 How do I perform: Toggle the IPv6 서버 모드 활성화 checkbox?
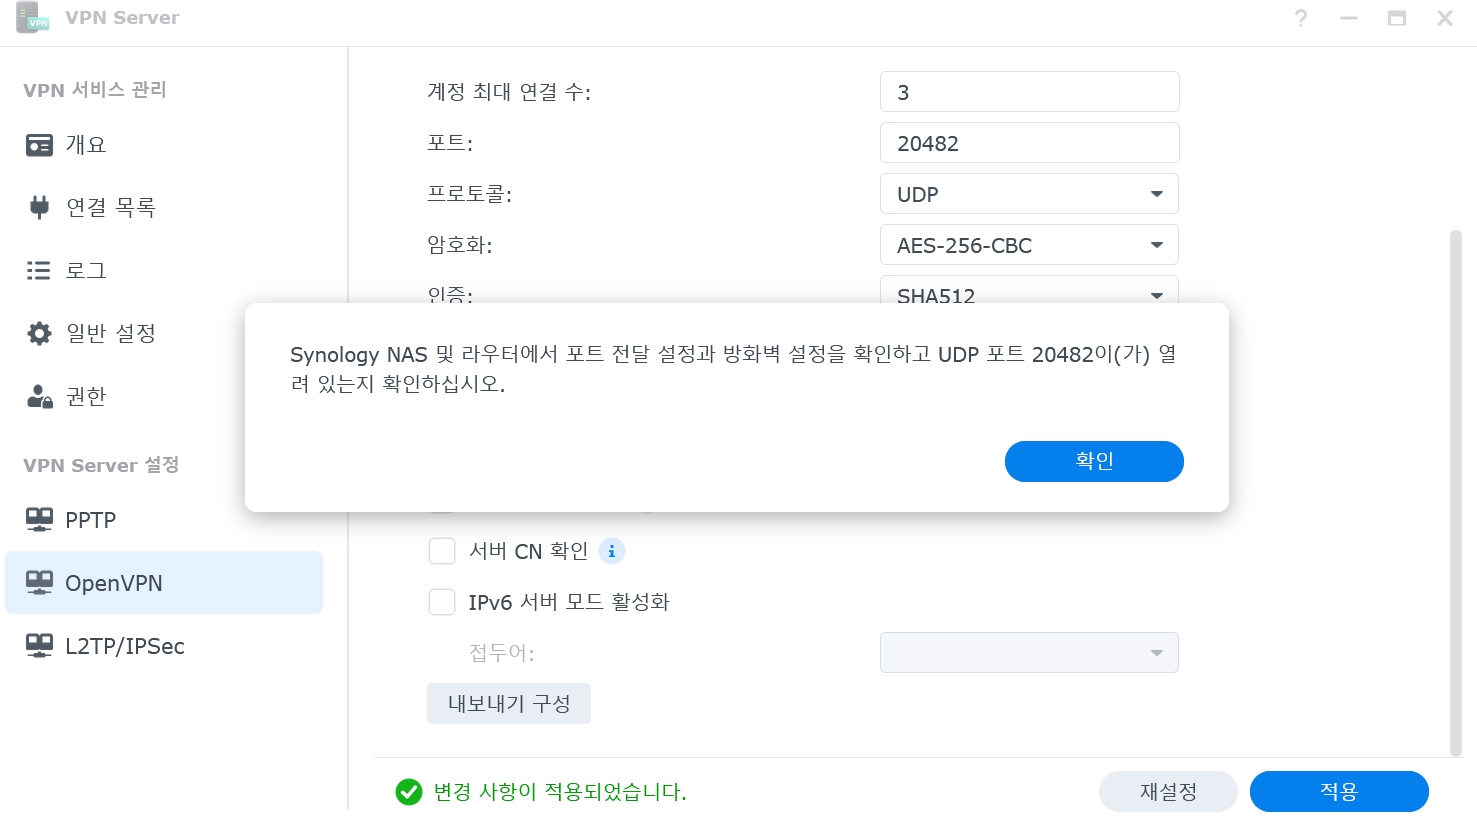coord(442,602)
